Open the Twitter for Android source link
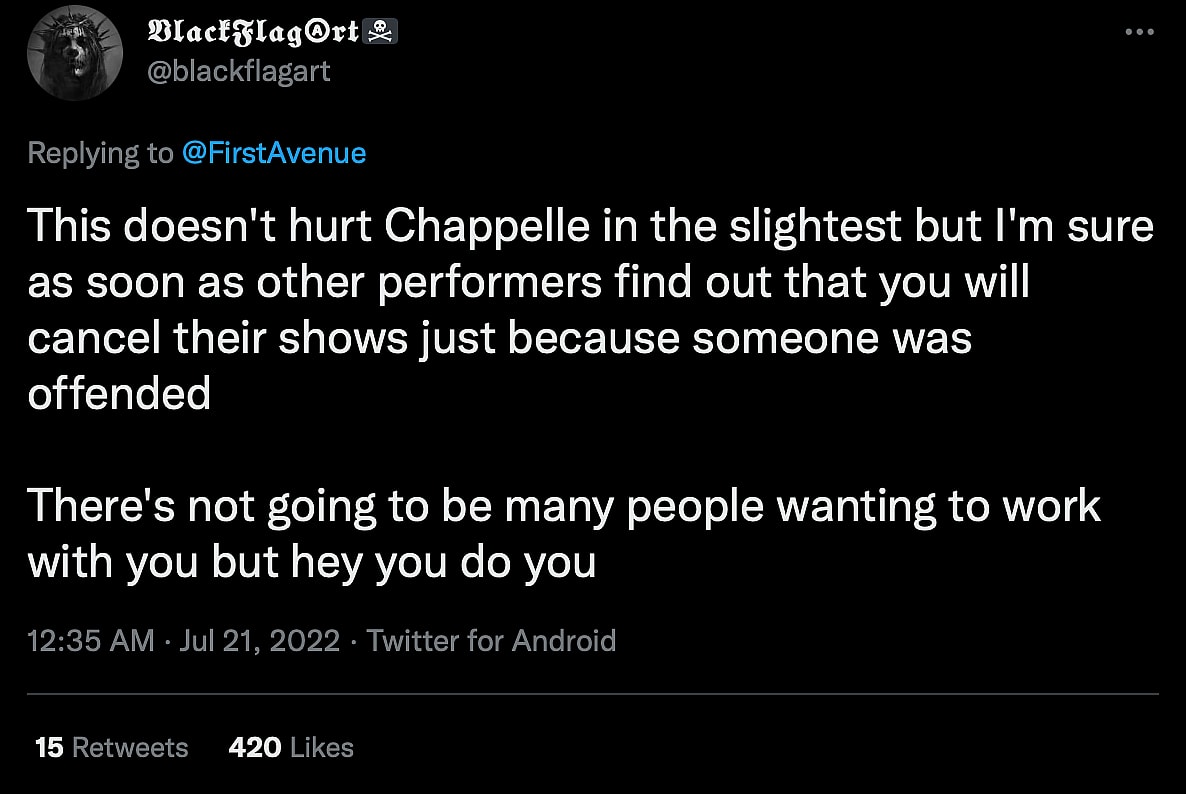 click(x=491, y=640)
